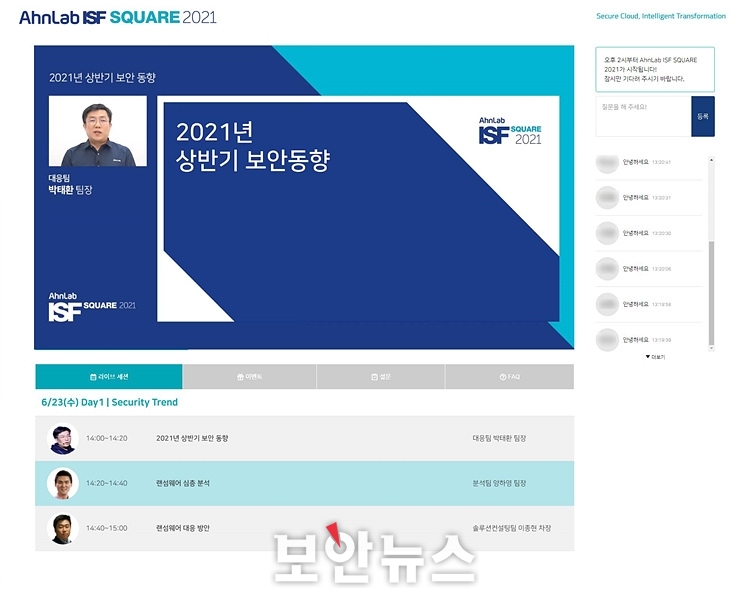The image size is (750, 598).
Task: Click the AhnLab ISF SQUARE 2021 header logo
Action: 118,17
